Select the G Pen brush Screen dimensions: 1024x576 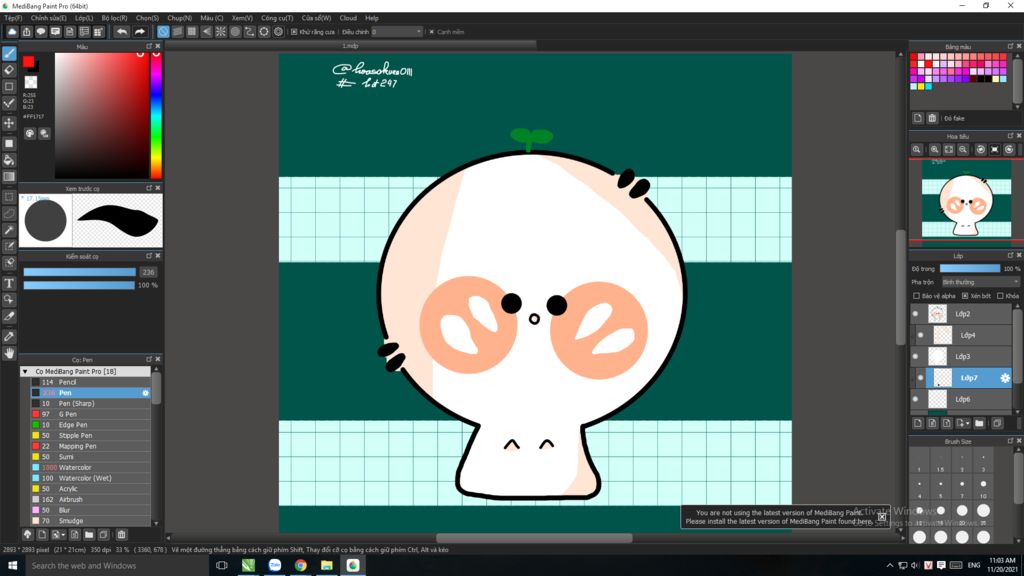[x=91, y=414]
